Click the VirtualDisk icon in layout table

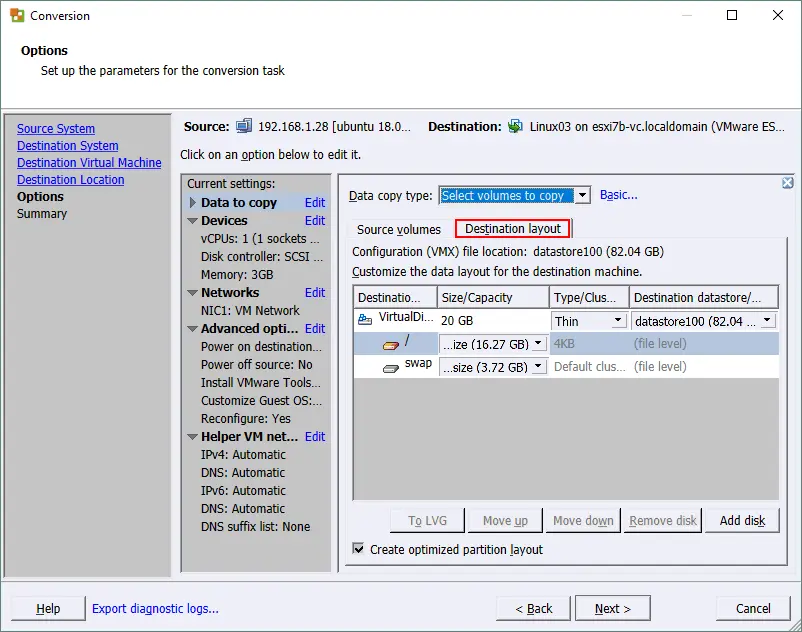click(x=365, y=320)
